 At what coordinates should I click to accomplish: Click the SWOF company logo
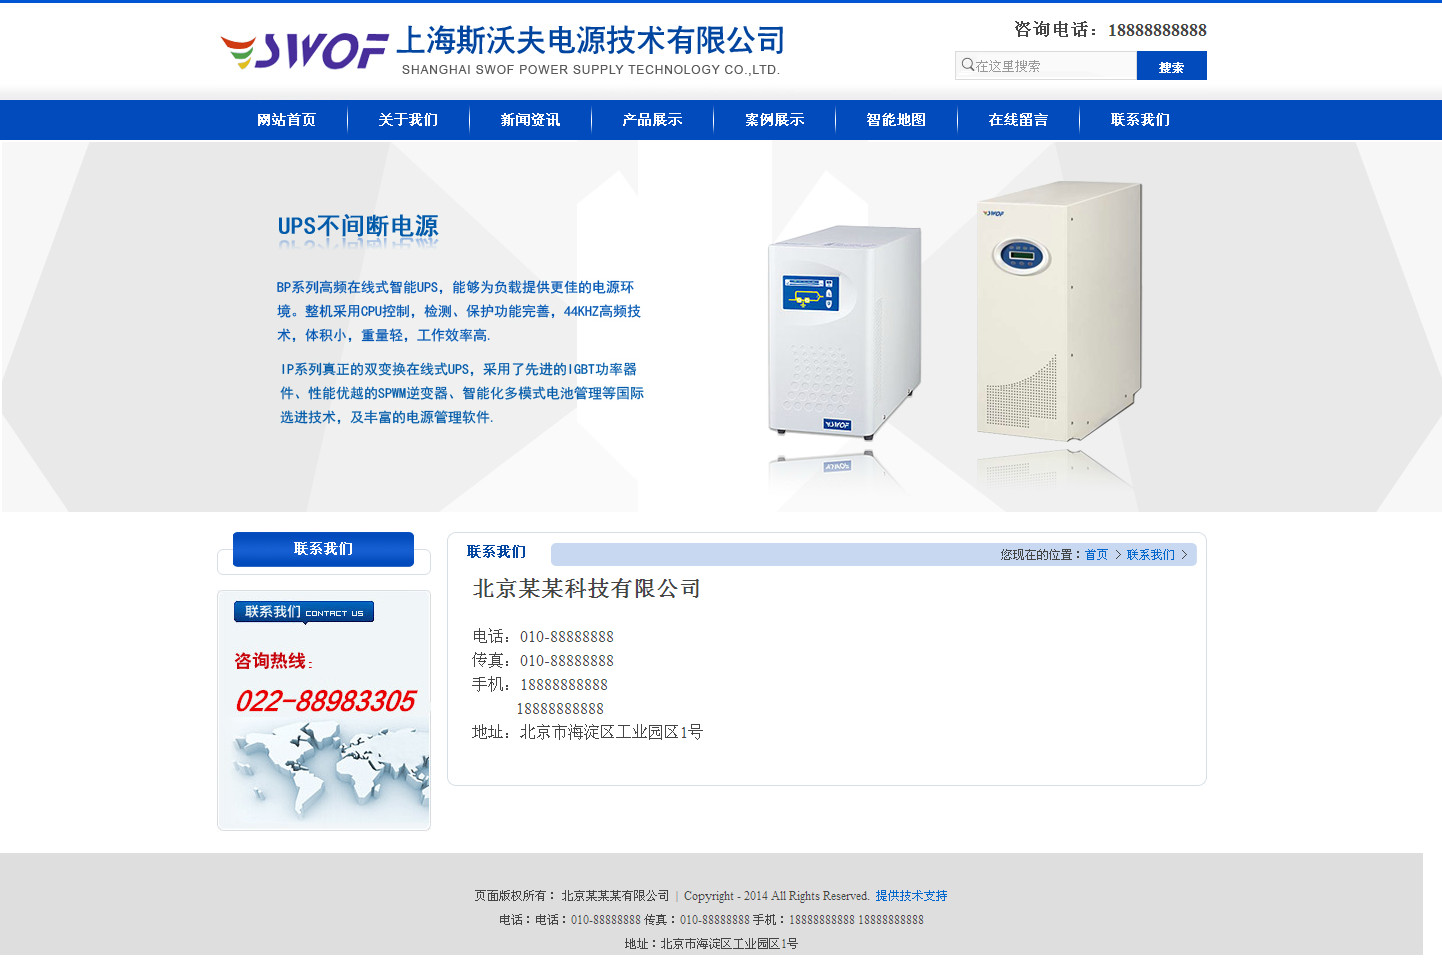(503, 50)
